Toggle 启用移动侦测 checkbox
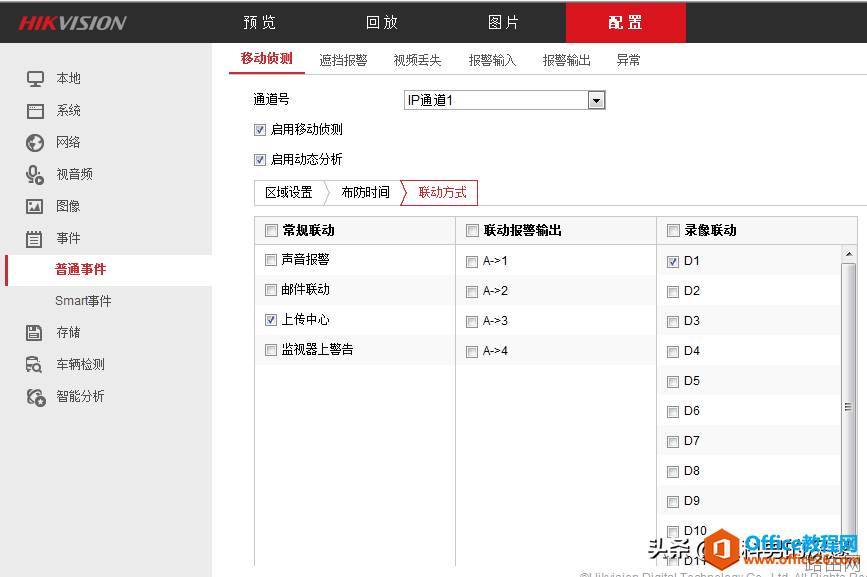The height and width of the screenshot is (577, 867). pos(260,130)
